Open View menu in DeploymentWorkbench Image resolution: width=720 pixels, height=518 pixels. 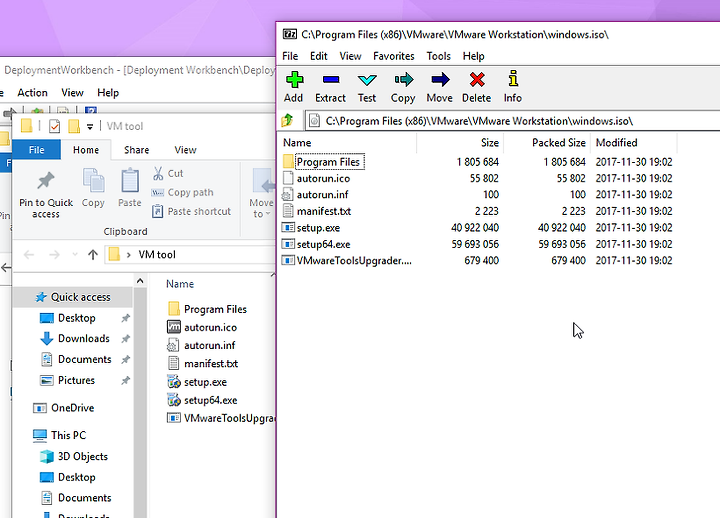(x=73, y=93)
